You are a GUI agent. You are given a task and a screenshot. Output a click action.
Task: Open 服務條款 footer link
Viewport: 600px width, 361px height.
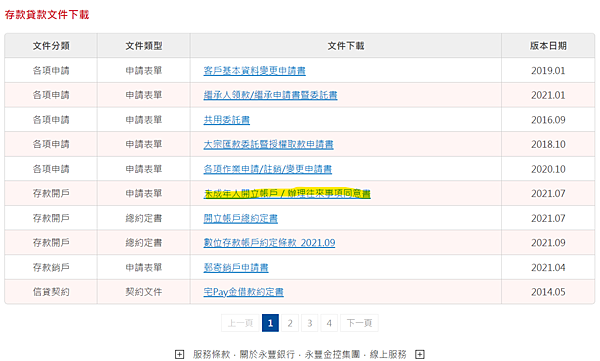click(x=211, y=354)
